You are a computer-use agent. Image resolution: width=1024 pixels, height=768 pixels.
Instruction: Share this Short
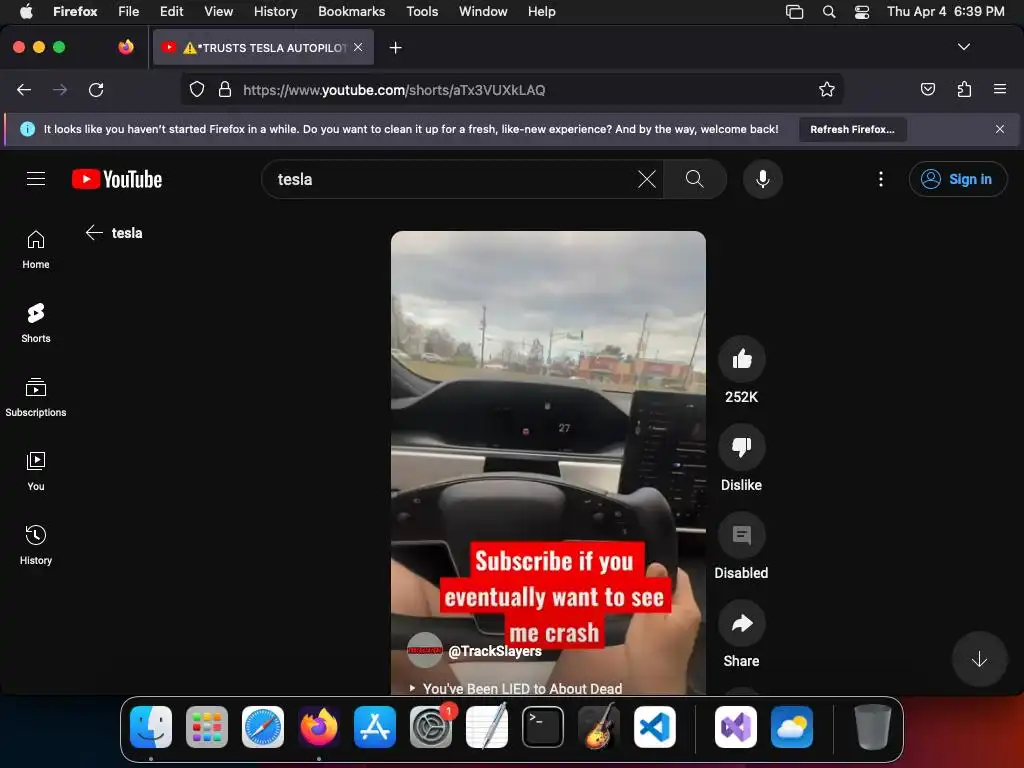point(741,624)
